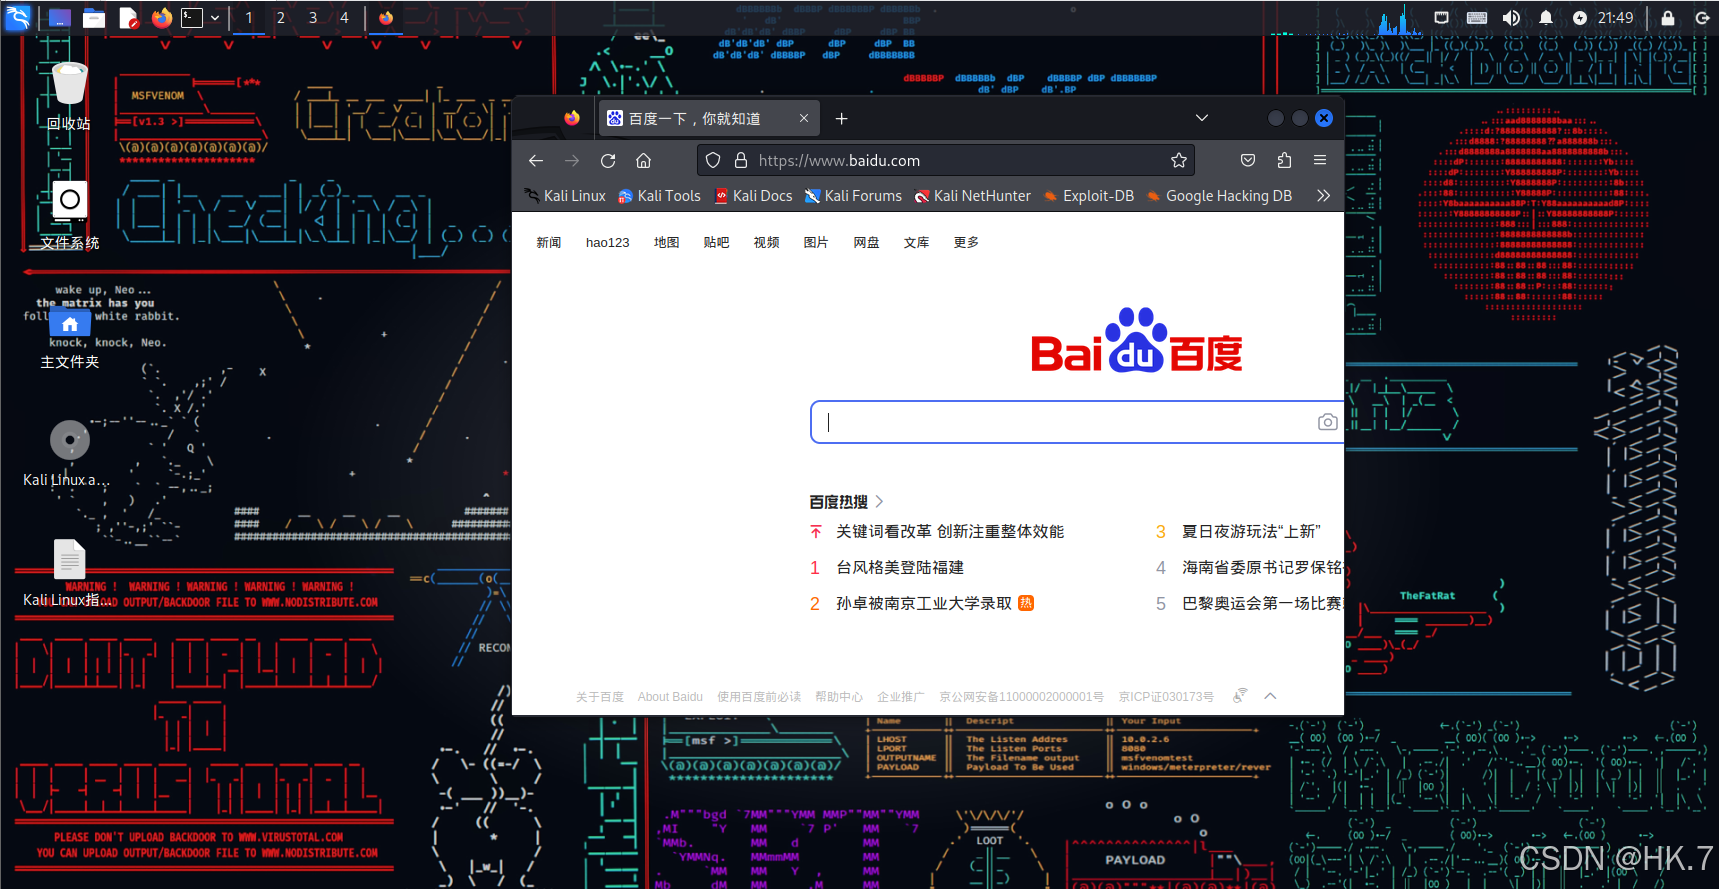Open the Kali Tools bookmark
The width and height of the screenshot is (1719, 889).
[x=659, y=196]
